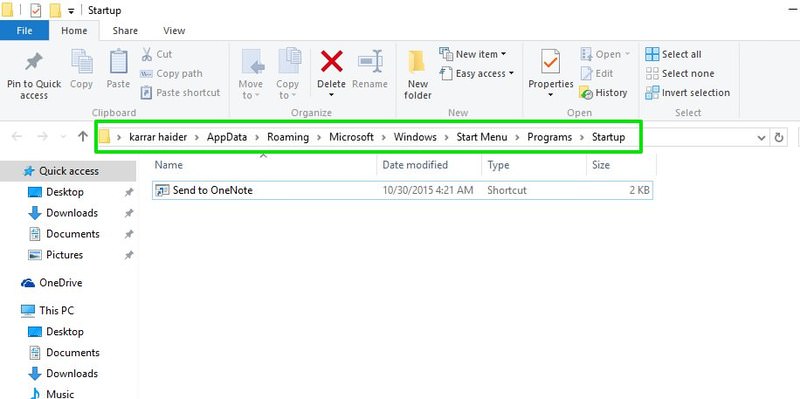The image size is (800, 399).
Task: Click the New folder icon
Action: (x=417, y=63)
